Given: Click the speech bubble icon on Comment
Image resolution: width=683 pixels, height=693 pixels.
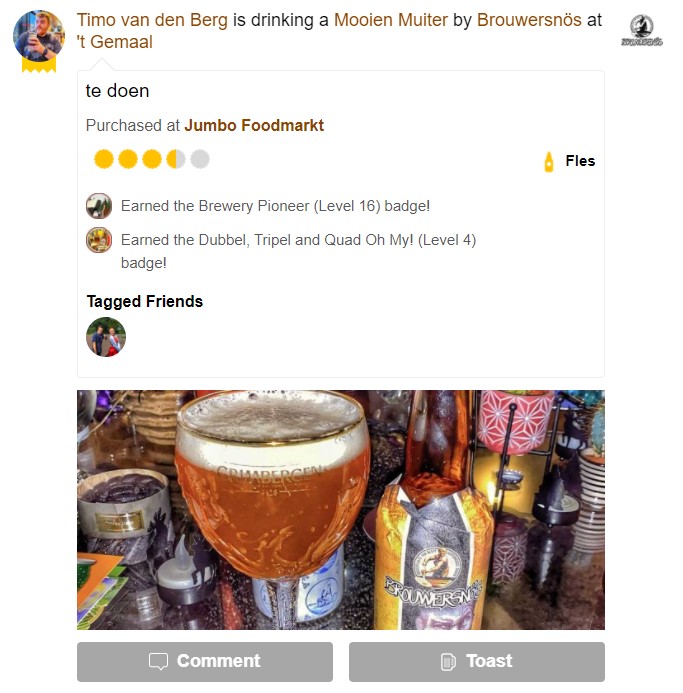Looking at the screenshot, I should 158,662.
